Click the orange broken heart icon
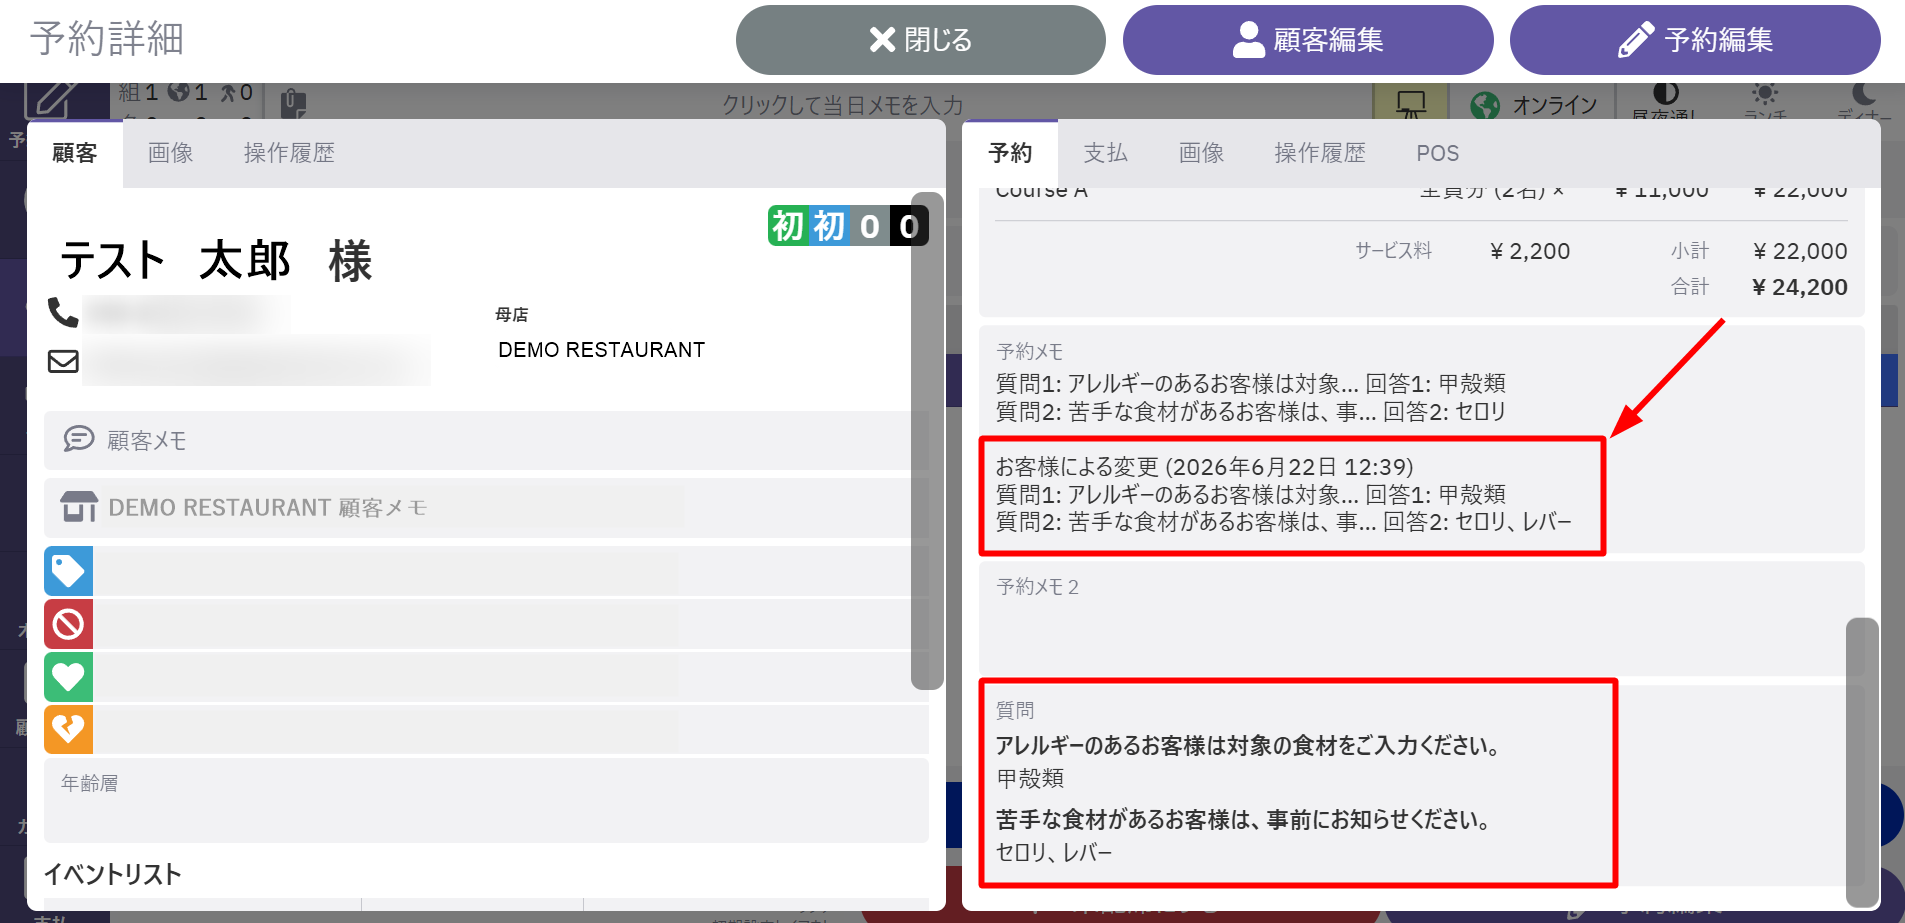Screen dimensions: 1905x923 click(x=68, y=729)
